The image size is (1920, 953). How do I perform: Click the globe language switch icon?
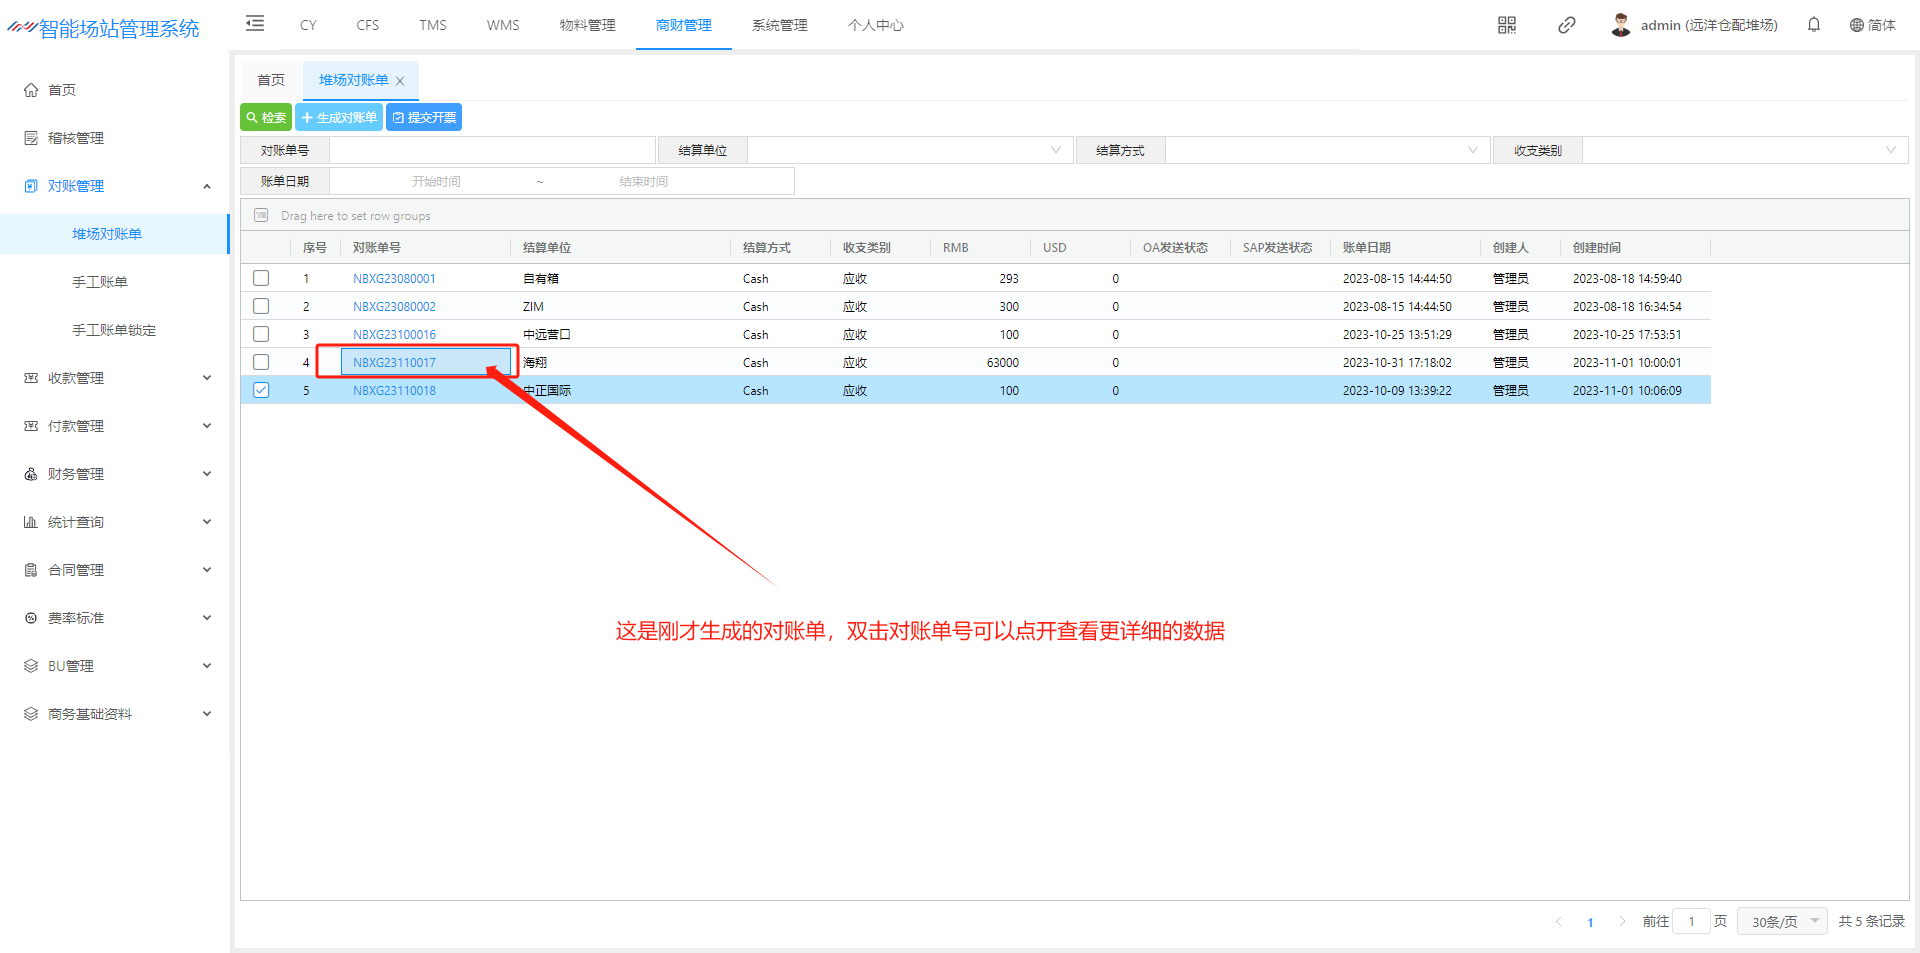pyautogui.click(x=1856, y=25)
